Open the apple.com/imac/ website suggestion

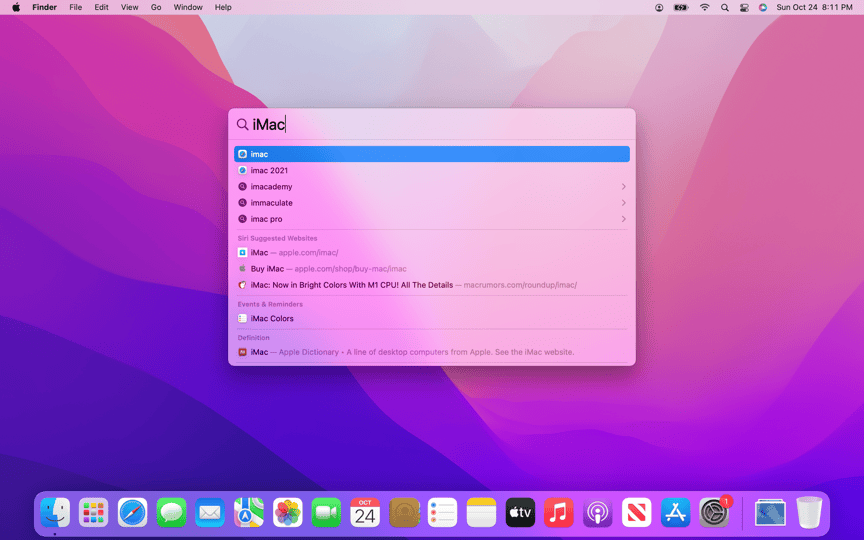432,252
